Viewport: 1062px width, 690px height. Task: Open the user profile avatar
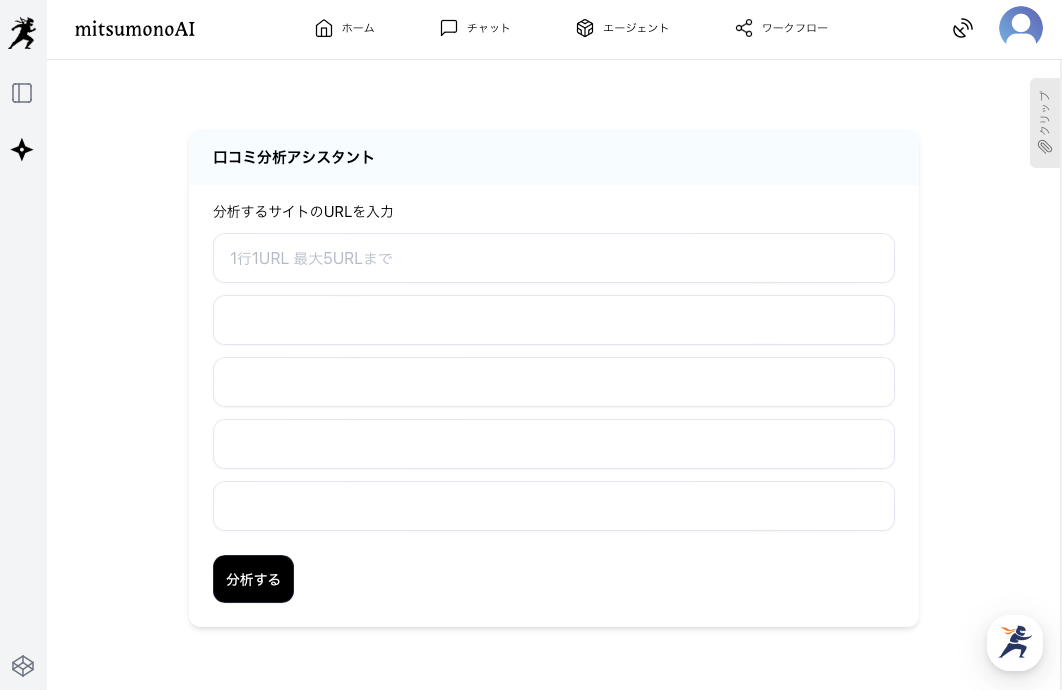pyautogui.click(x=1020, y=28)
